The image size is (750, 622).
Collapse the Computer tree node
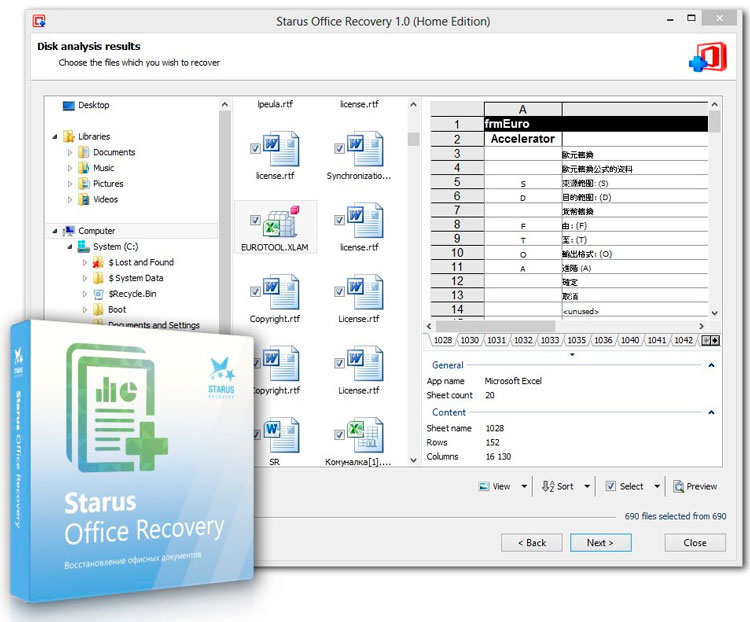coord(55,231)
